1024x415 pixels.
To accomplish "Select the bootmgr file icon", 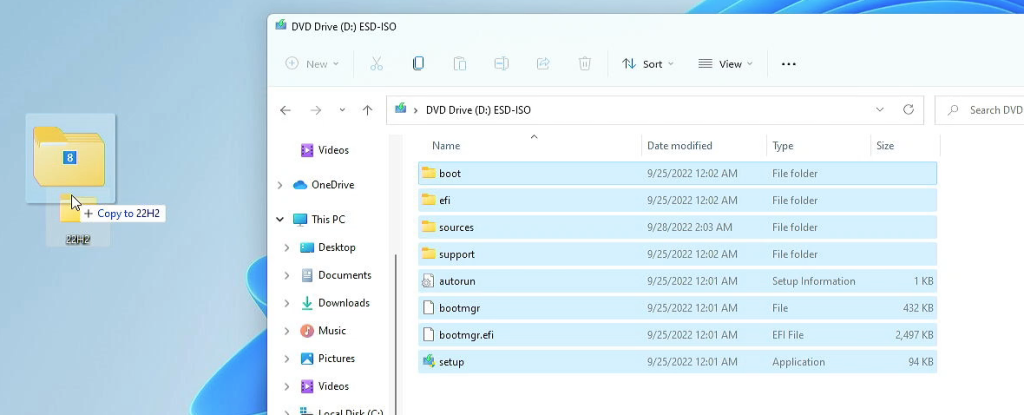I will pos(428,308).
